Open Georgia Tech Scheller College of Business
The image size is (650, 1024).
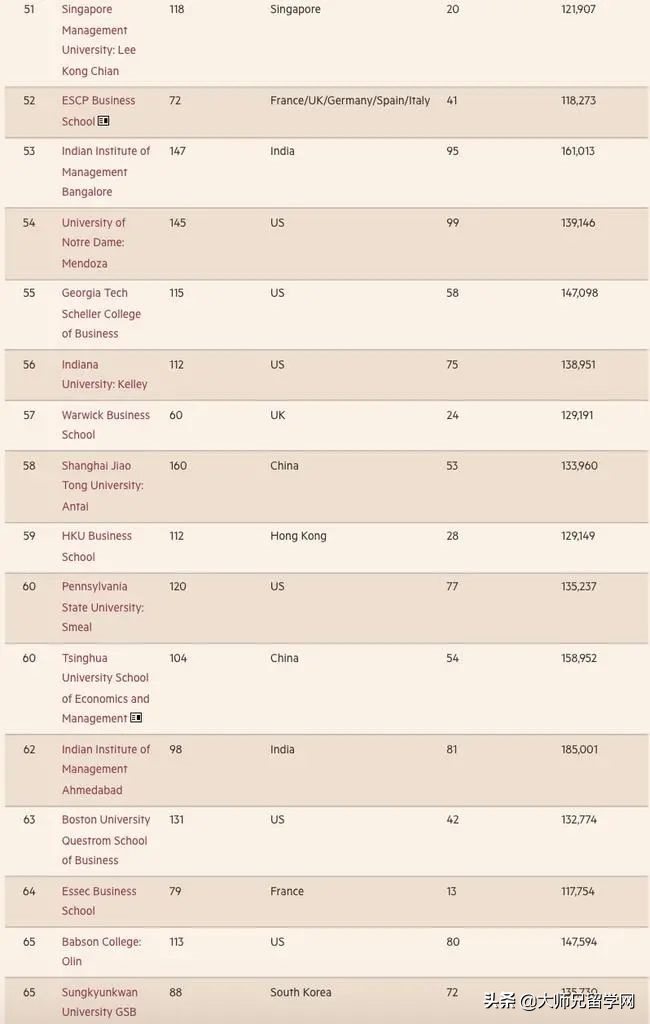[x=101, y=313]
